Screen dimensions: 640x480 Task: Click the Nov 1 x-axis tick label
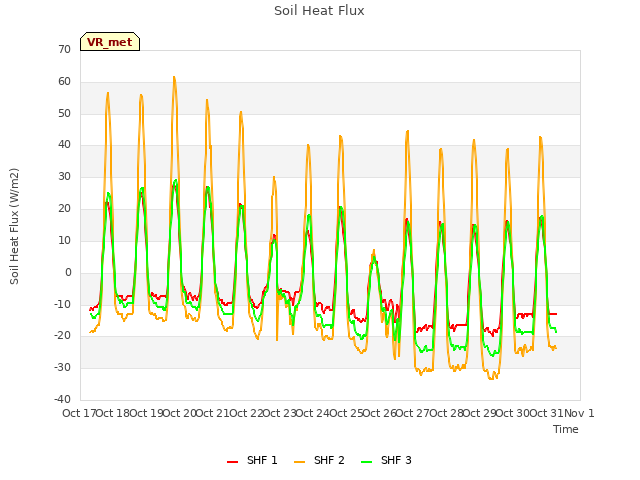[x=579, y=413]
